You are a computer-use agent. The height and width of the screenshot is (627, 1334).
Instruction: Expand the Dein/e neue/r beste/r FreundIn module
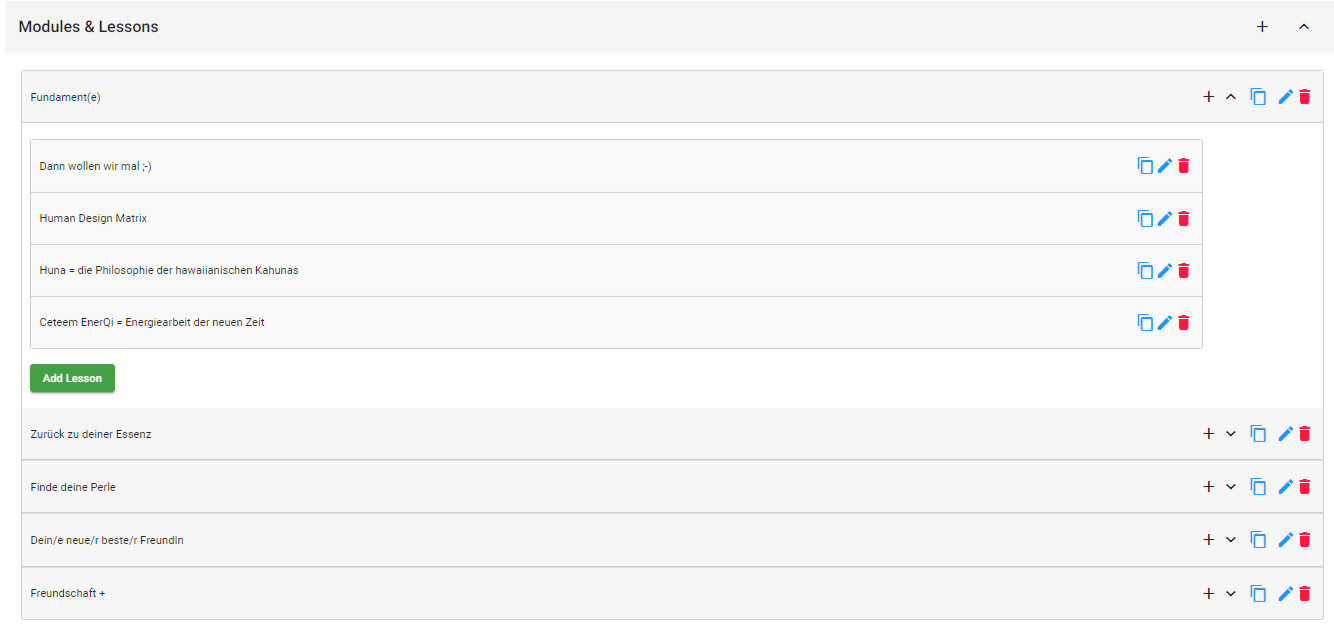pyautogui.click(x=1231, y=540)
